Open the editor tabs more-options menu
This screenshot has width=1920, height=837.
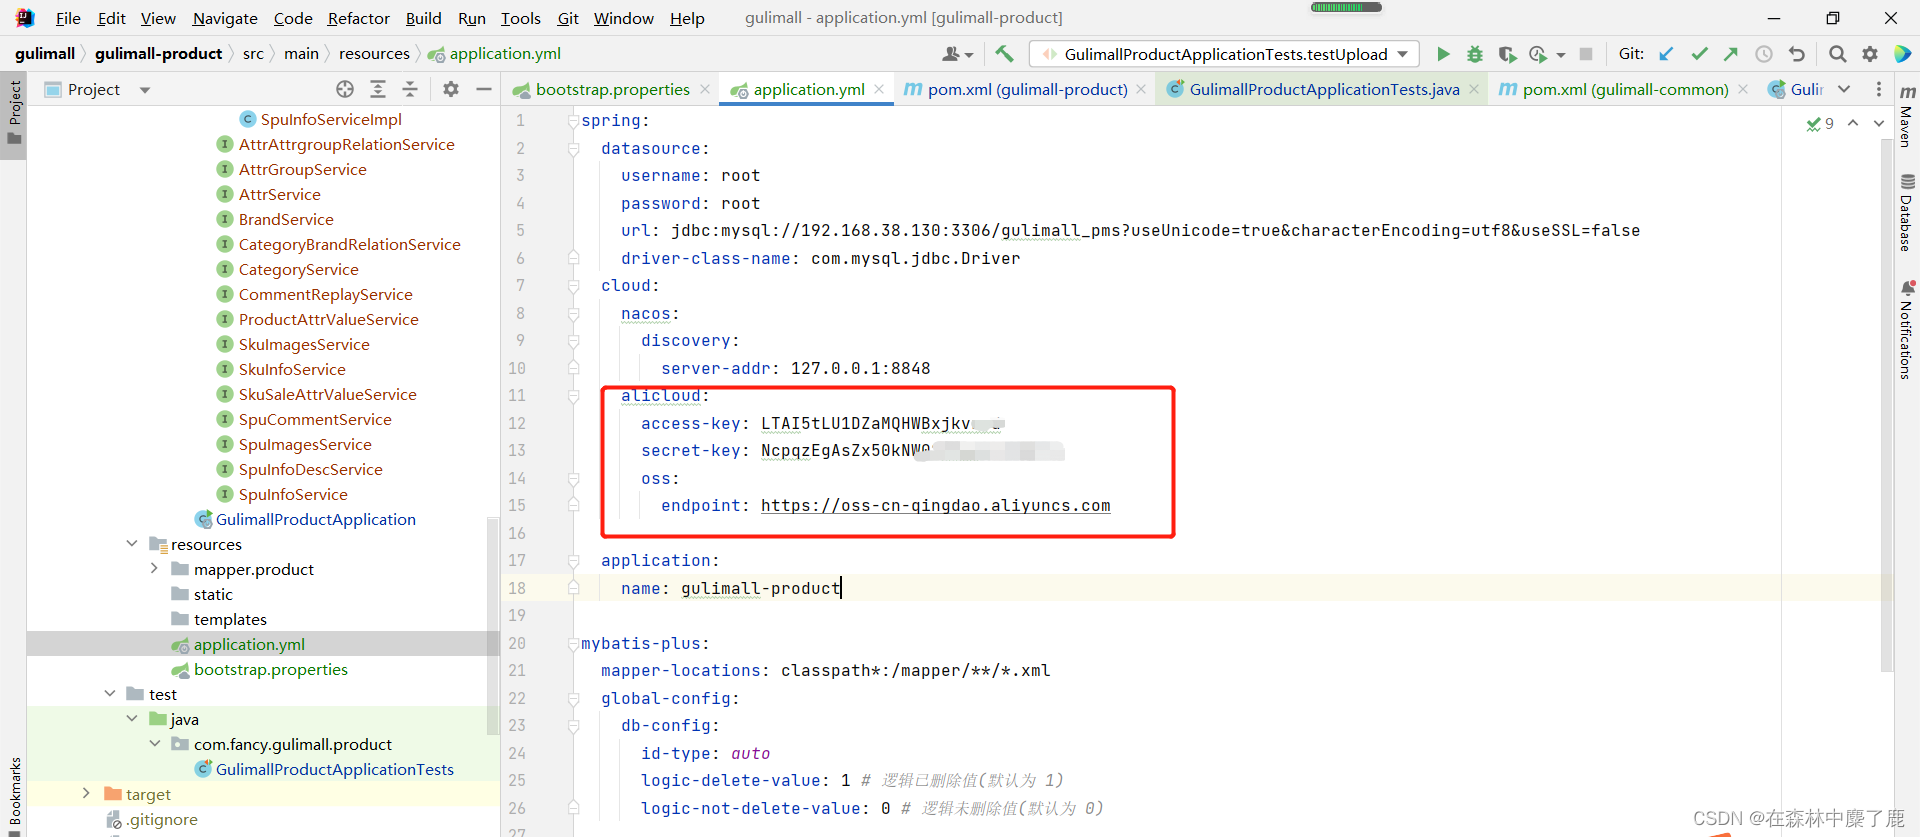[x=1879, y=89]
